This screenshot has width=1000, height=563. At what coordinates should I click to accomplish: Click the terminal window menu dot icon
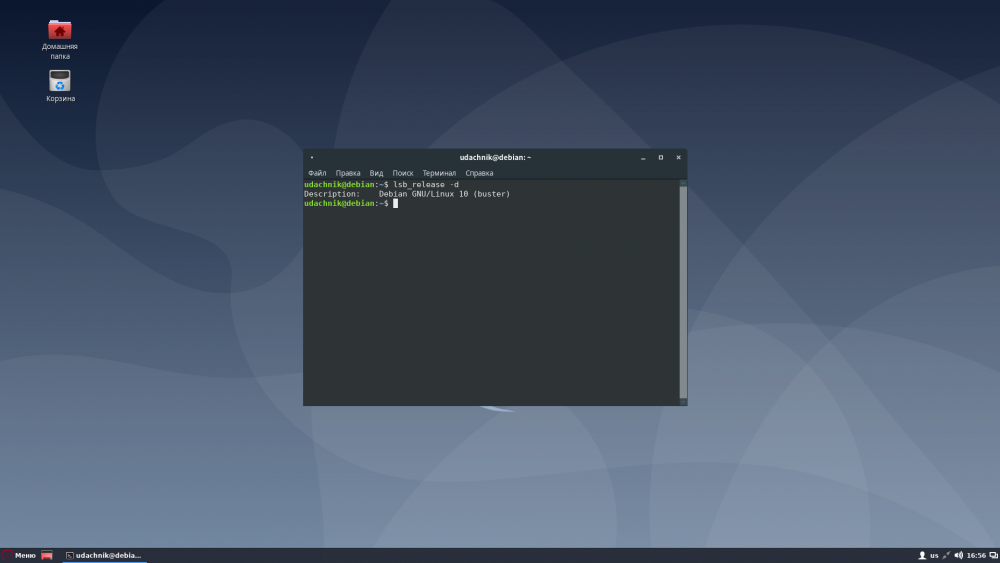tap(312, 157)
